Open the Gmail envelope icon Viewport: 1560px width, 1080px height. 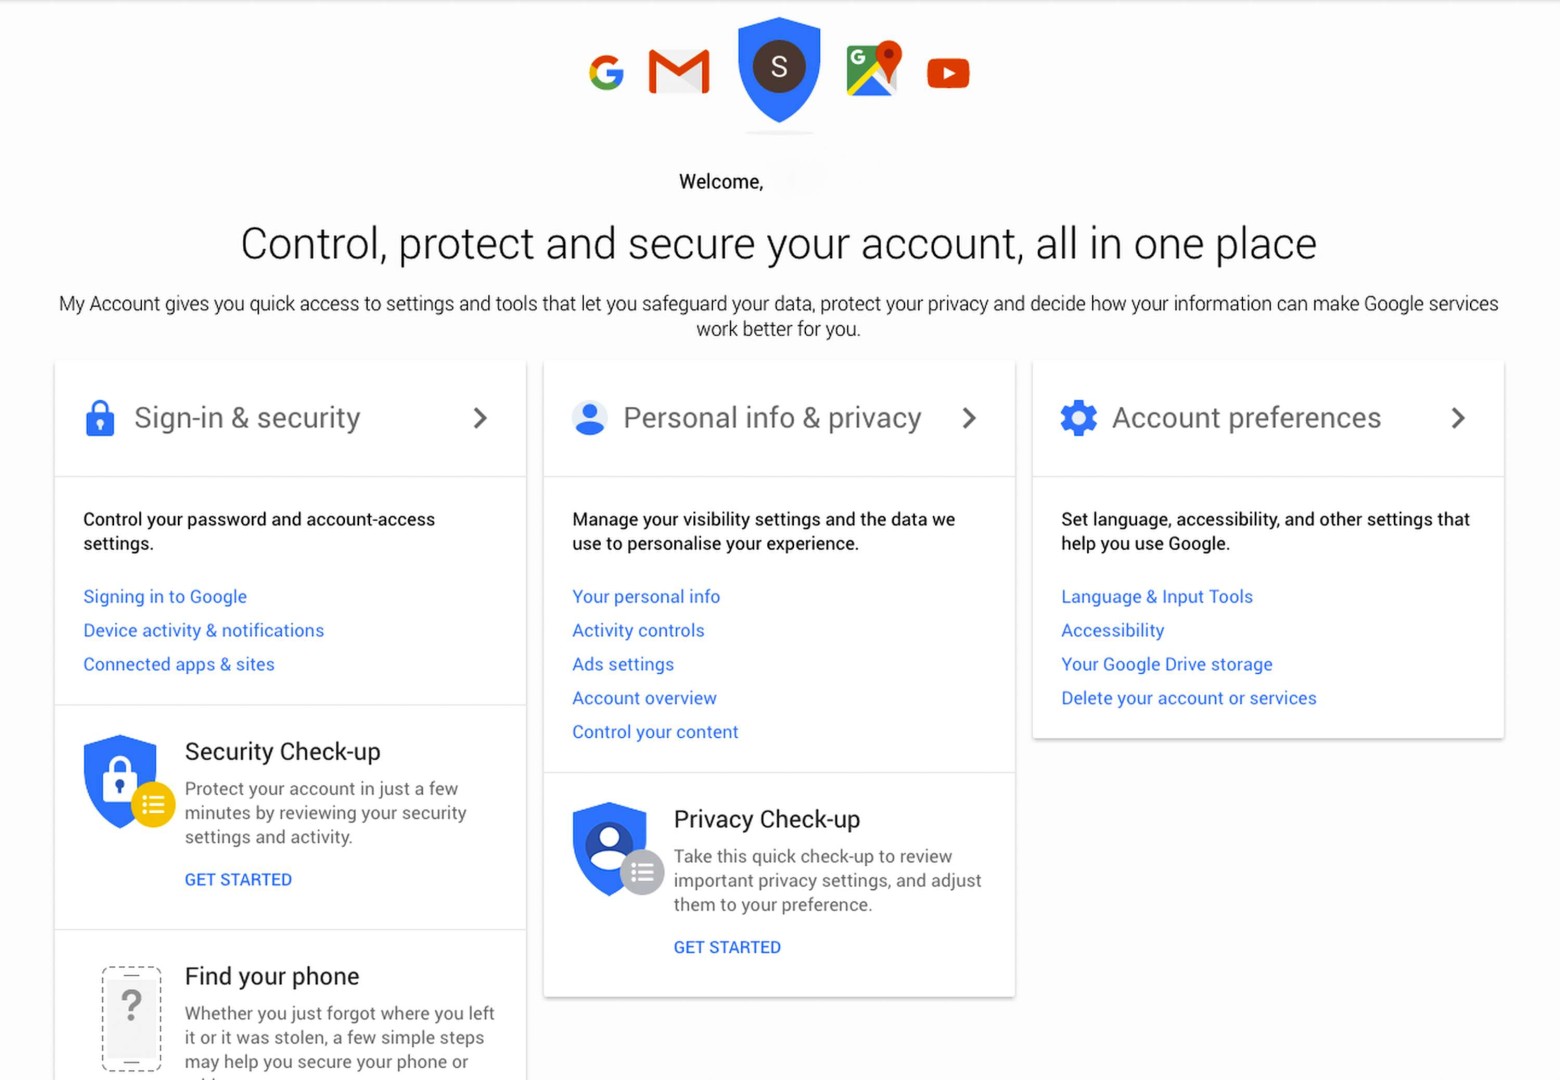click(x=679, y=72)
